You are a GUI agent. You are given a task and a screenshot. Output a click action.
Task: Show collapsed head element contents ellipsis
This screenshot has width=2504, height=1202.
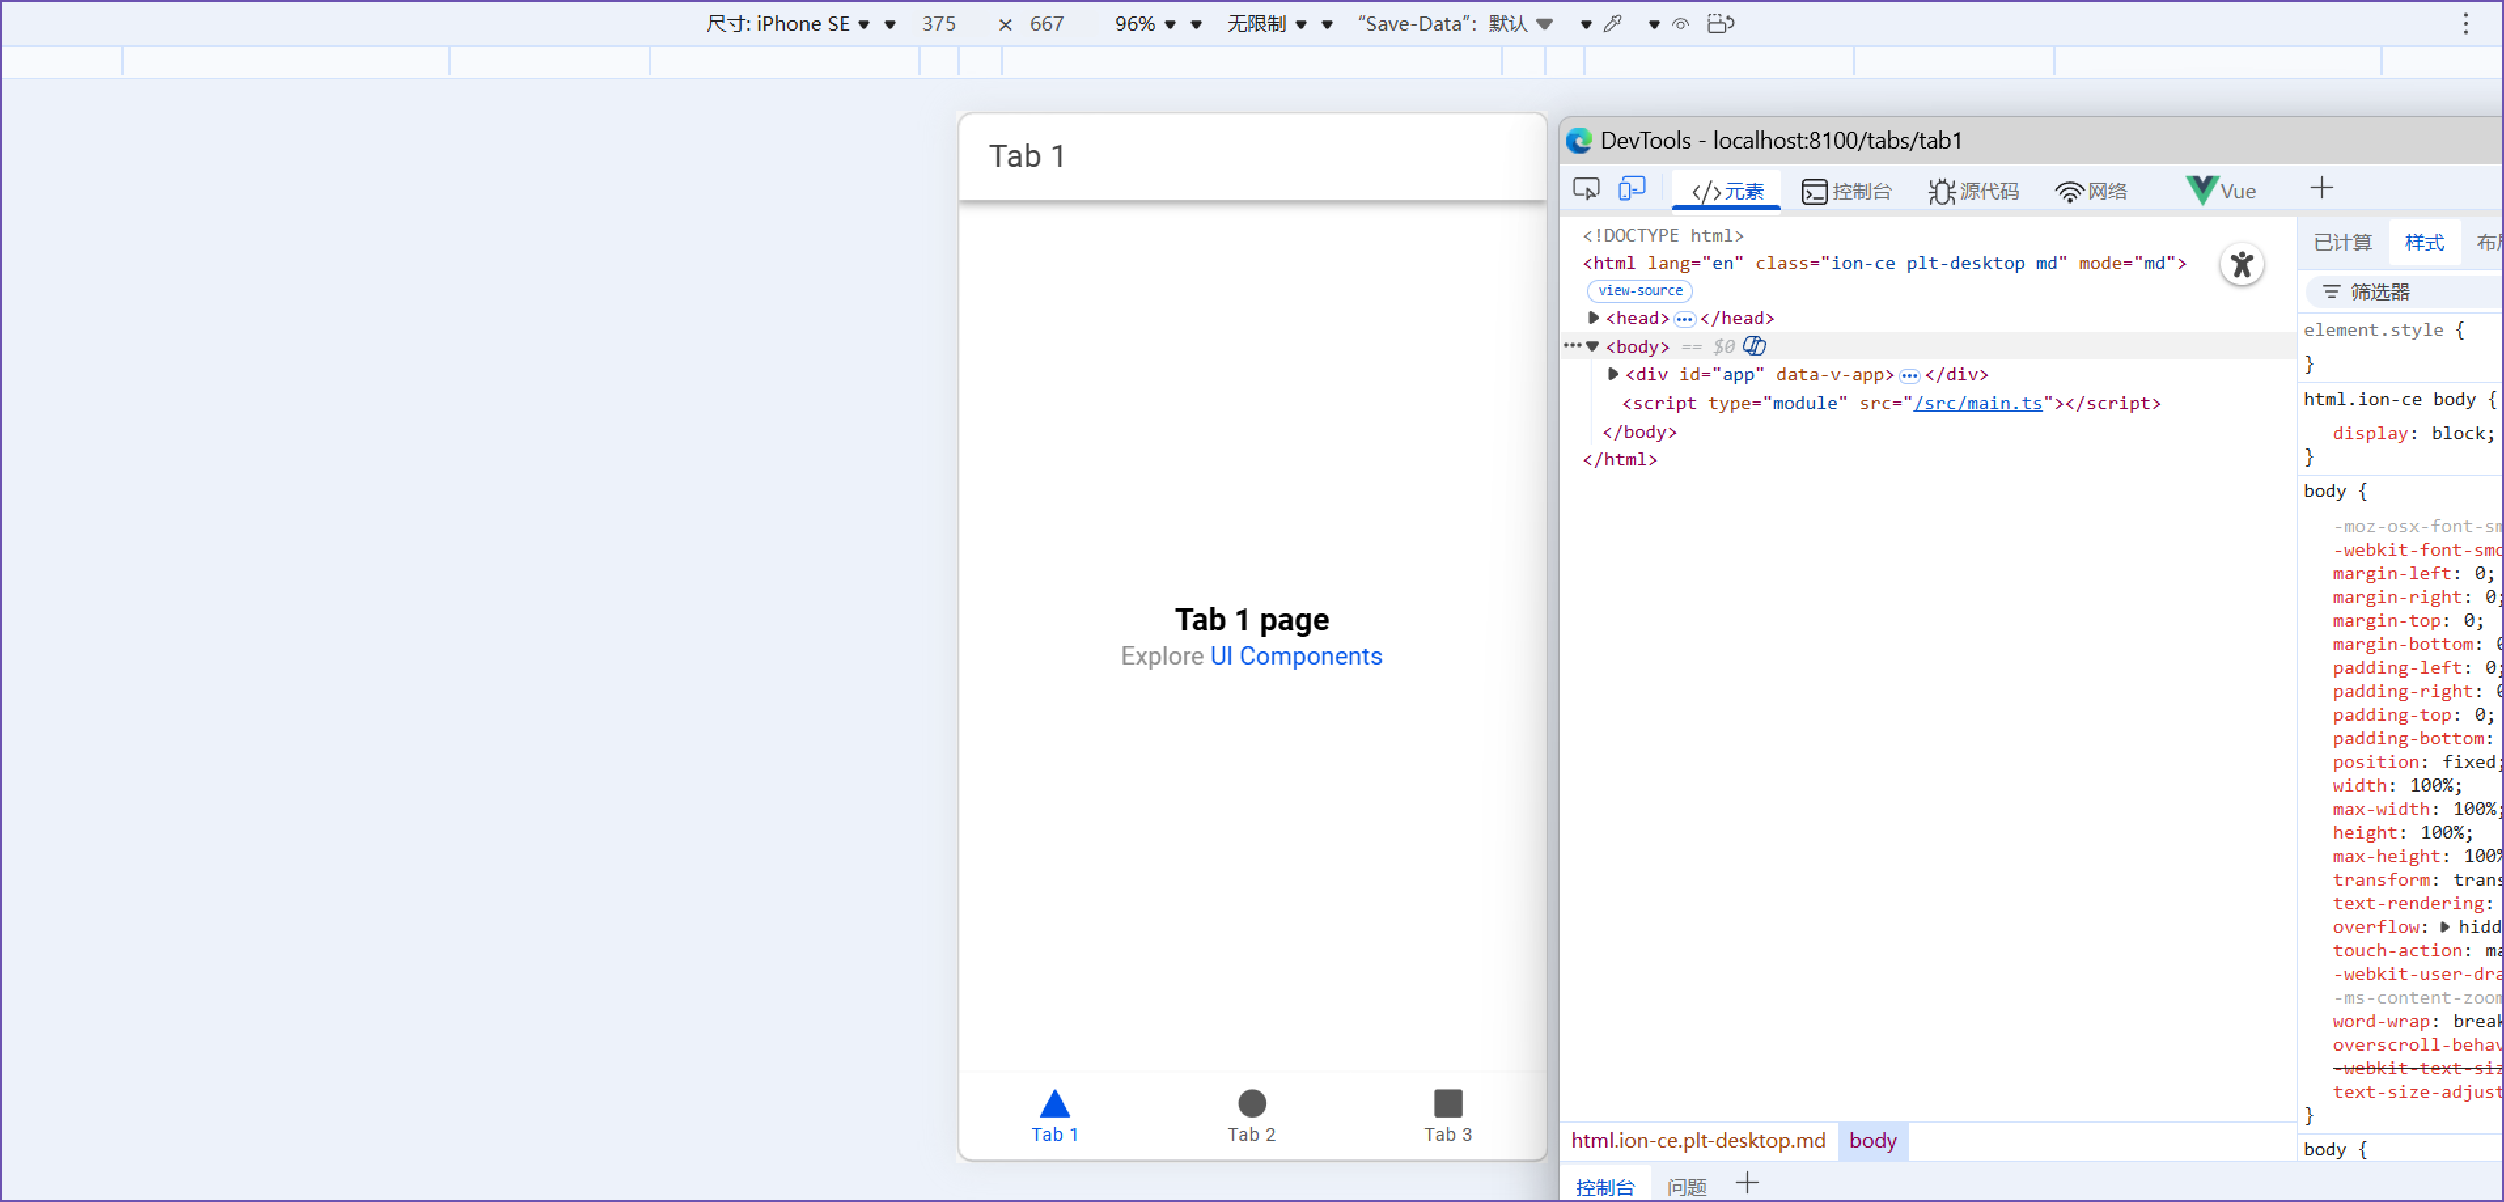click(1685, 319)
